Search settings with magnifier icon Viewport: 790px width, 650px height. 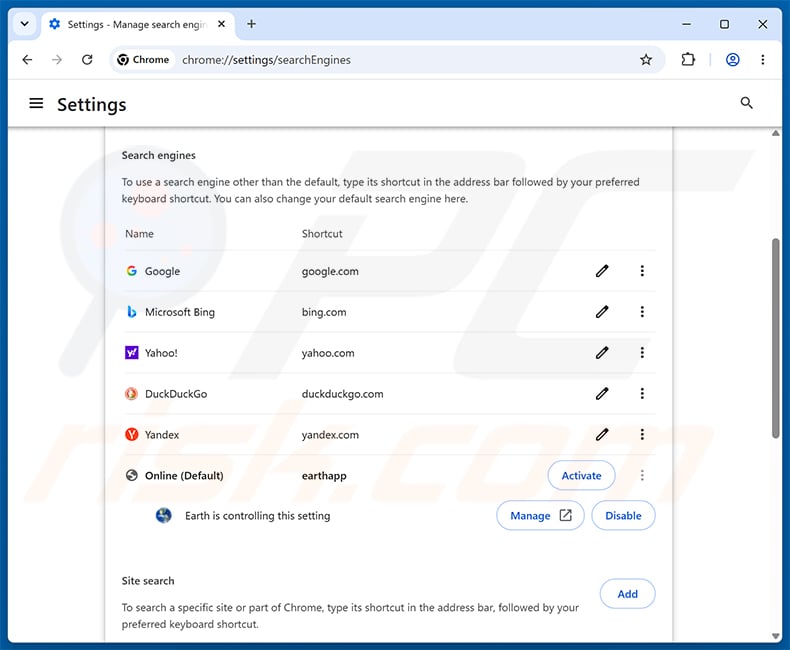click(x=747, y=103)
